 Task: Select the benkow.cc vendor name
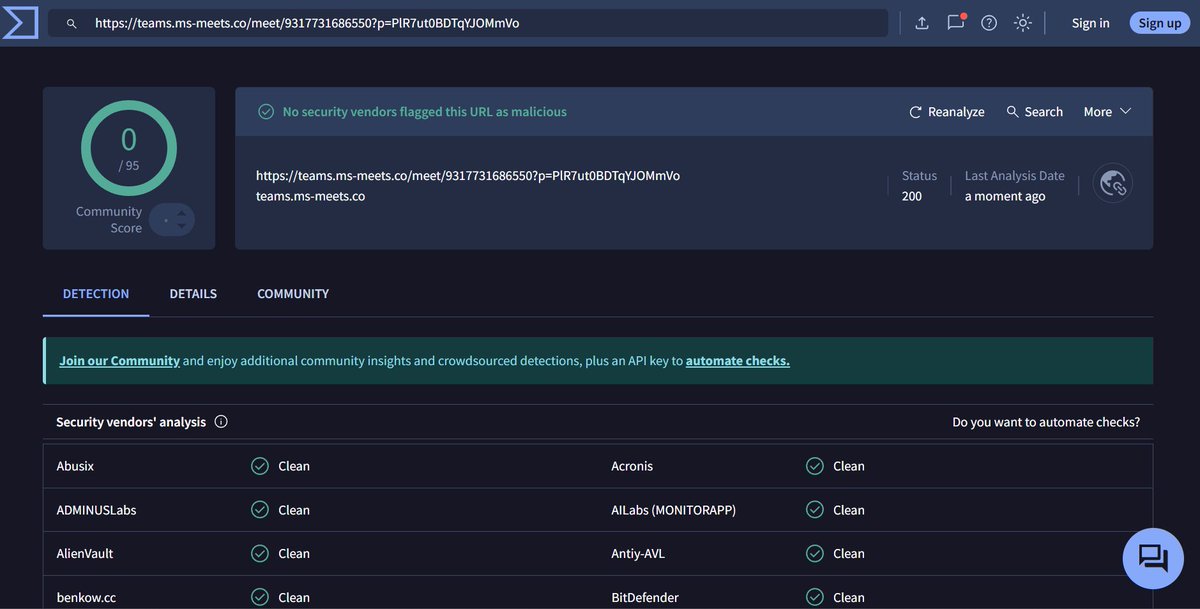point(86,598)
